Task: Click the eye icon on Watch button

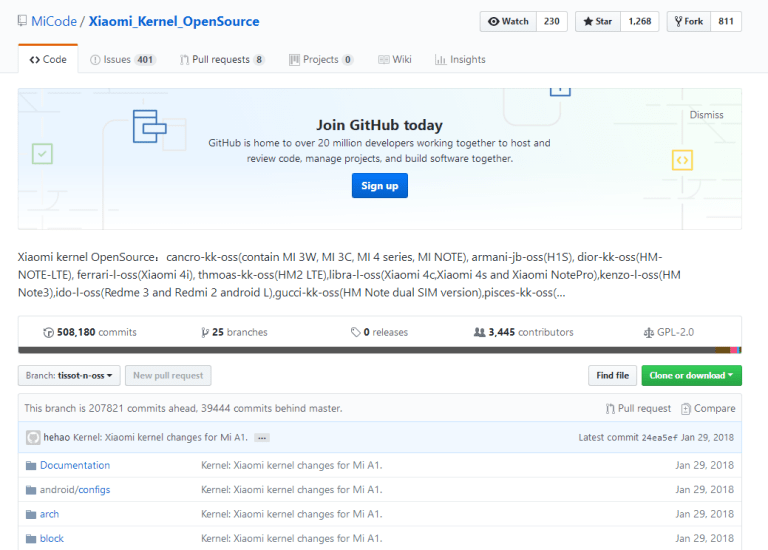Action: click(x=493, y=22)
